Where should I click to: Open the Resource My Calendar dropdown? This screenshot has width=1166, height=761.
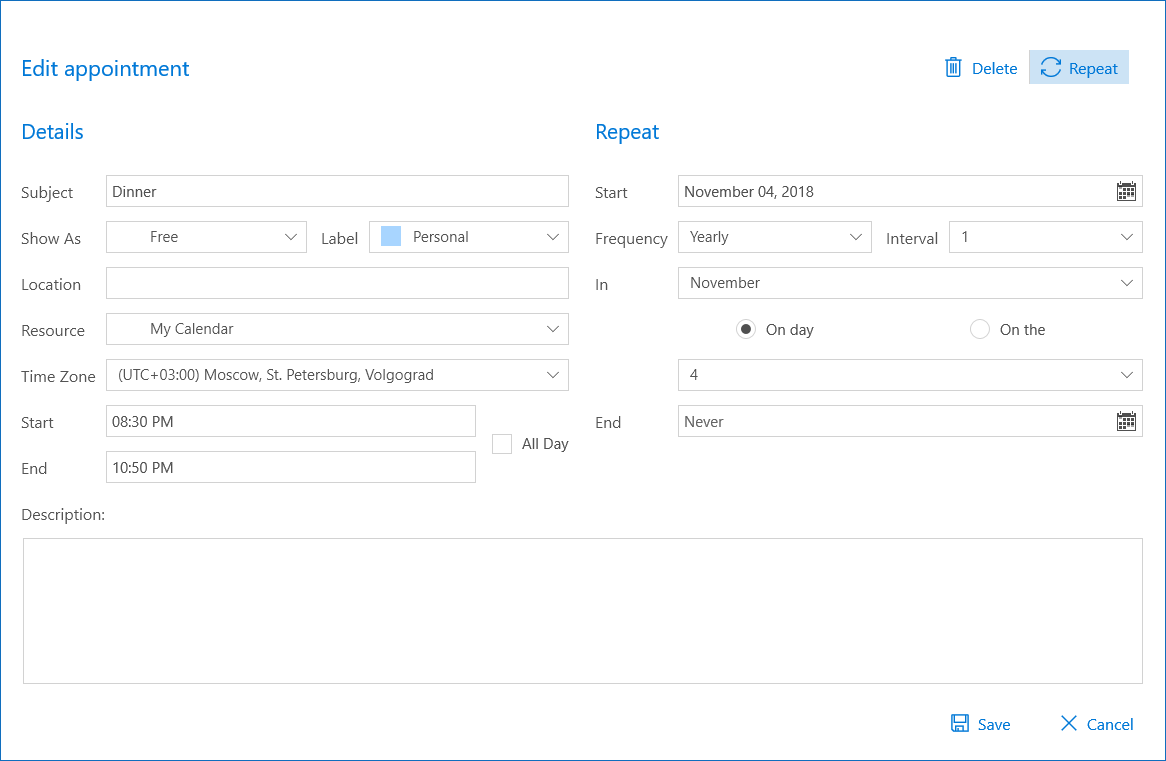pos(337,329)
